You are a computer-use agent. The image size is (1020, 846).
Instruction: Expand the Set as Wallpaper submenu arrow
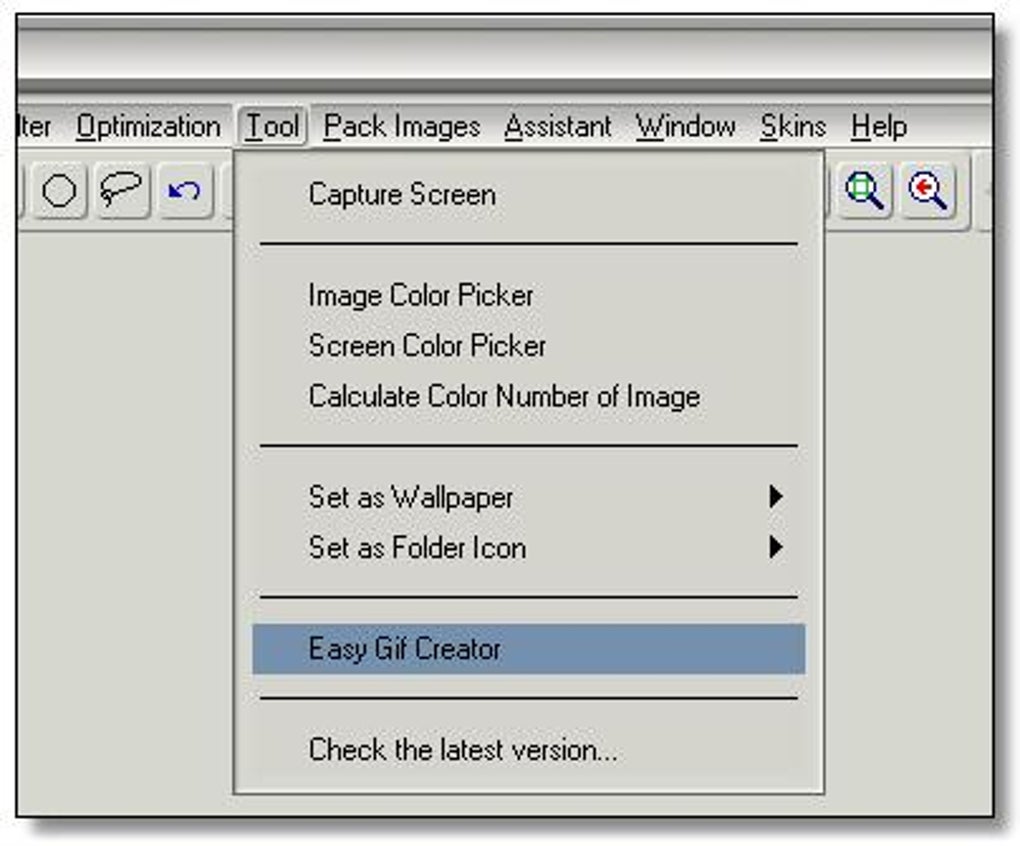point(775,497)
